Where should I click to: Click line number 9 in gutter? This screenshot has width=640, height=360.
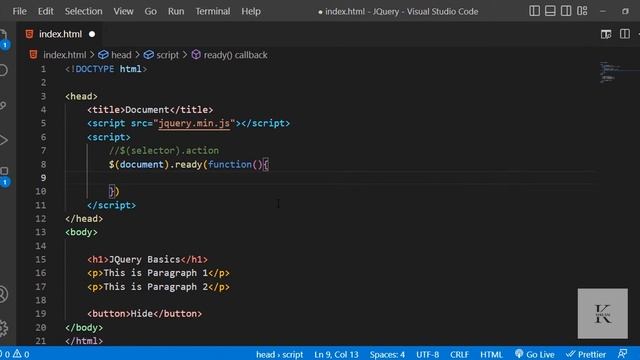click(43, 178)
